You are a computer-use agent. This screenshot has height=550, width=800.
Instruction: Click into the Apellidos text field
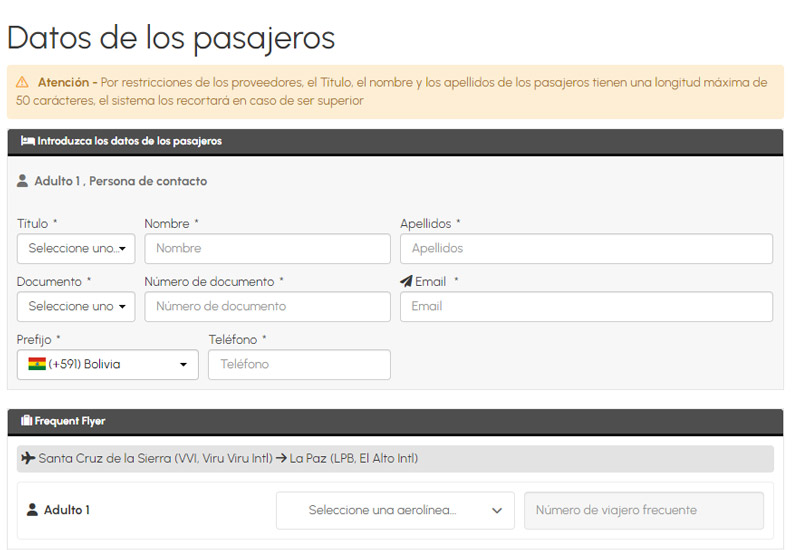point(586,249)
